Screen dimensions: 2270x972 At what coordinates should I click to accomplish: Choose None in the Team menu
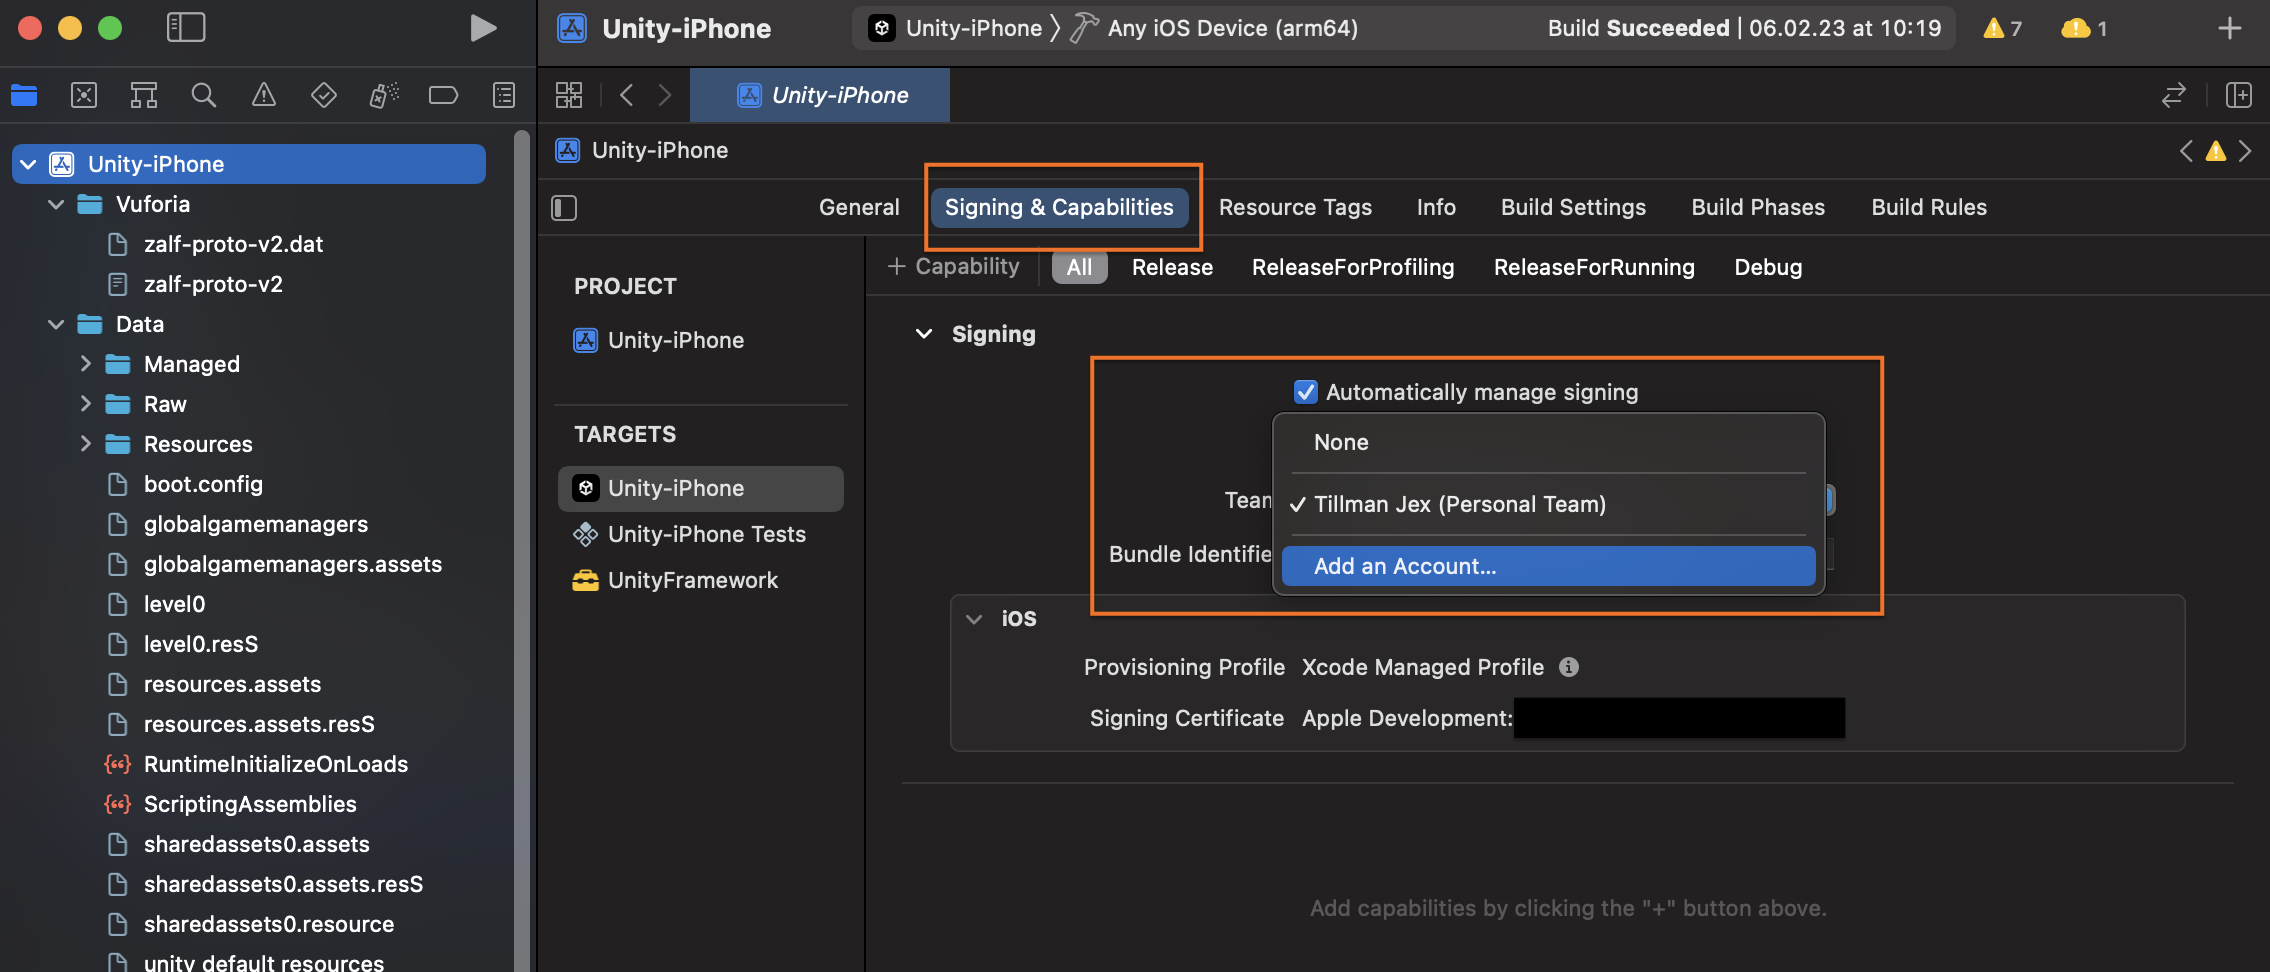pos(1548,442)
